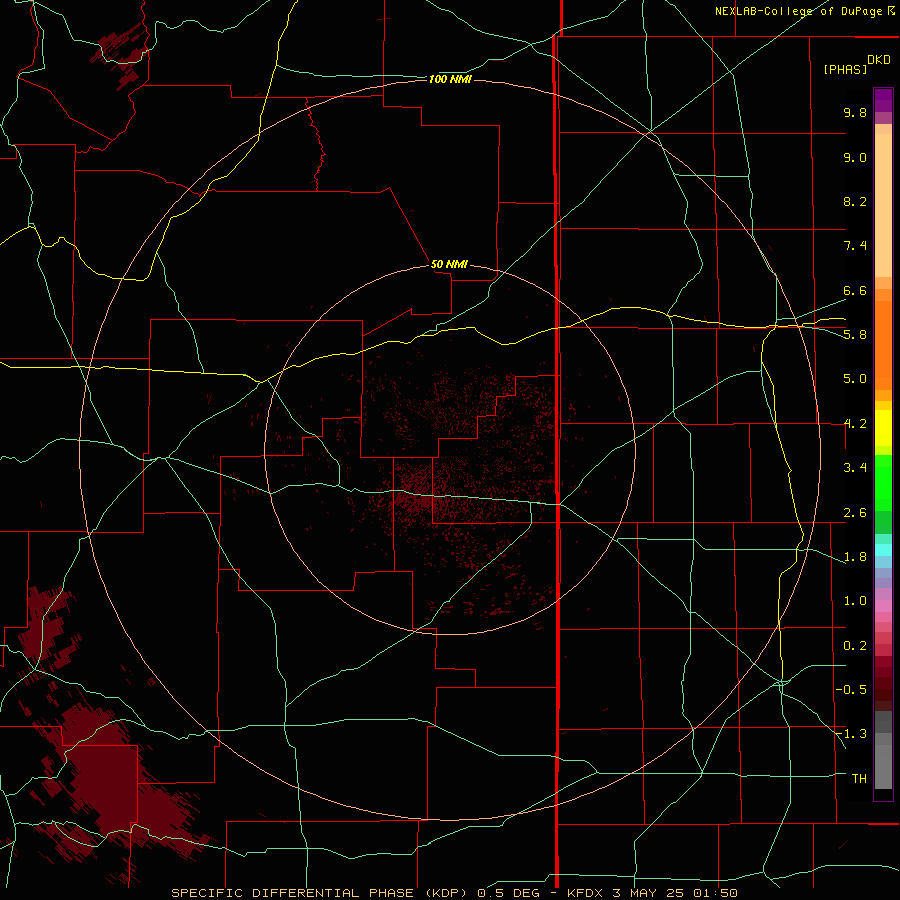
Task: Select the 5.0 value on the scale
Action: (x=855, y=379)
